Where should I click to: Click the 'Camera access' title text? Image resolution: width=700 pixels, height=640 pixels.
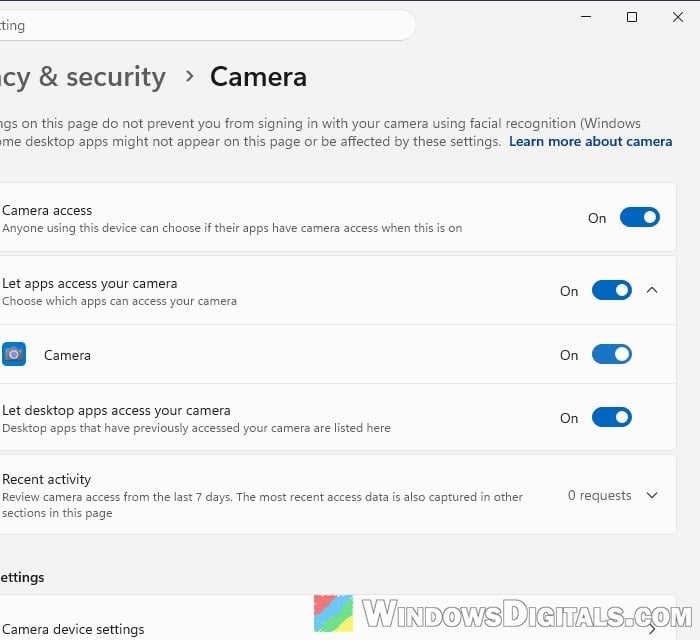click(47, 210)
